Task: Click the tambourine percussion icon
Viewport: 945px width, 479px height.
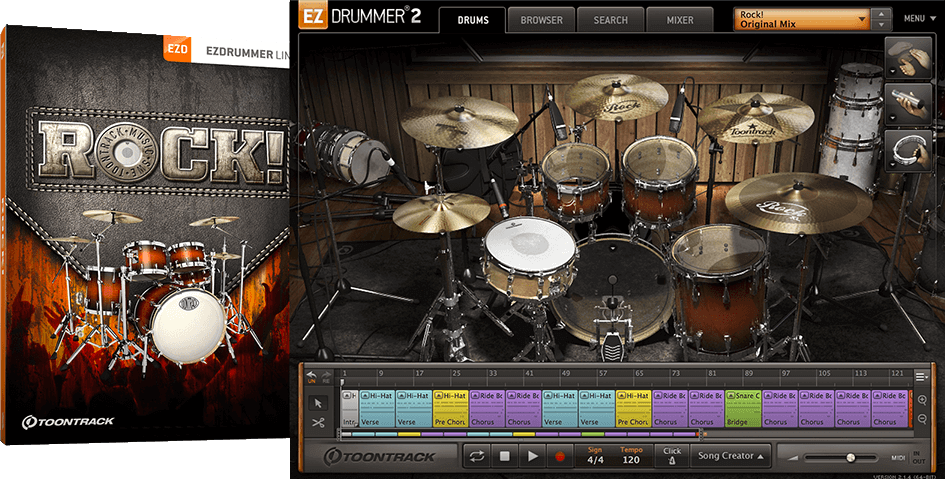Action: pos(905,149)
